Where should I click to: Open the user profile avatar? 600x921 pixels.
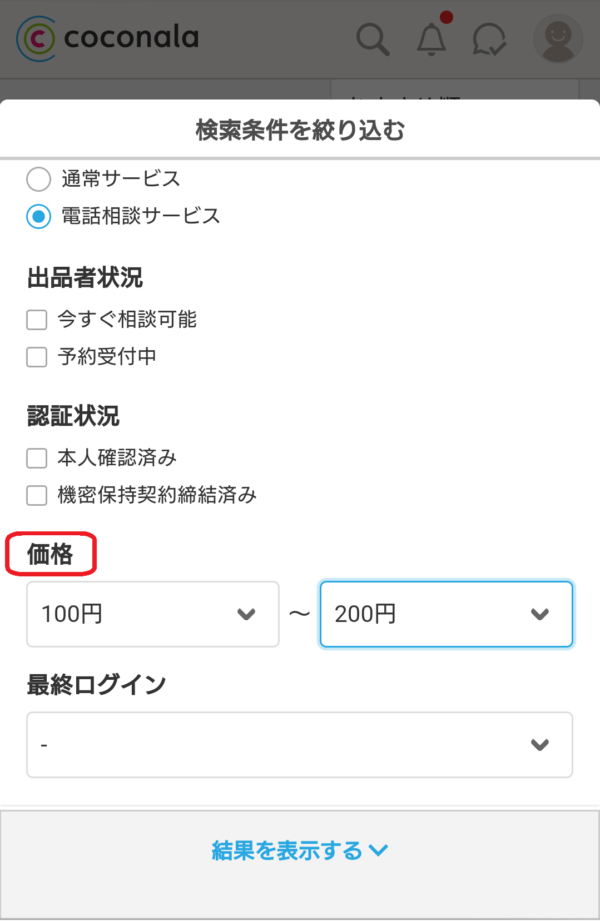(x=558, y=39)
